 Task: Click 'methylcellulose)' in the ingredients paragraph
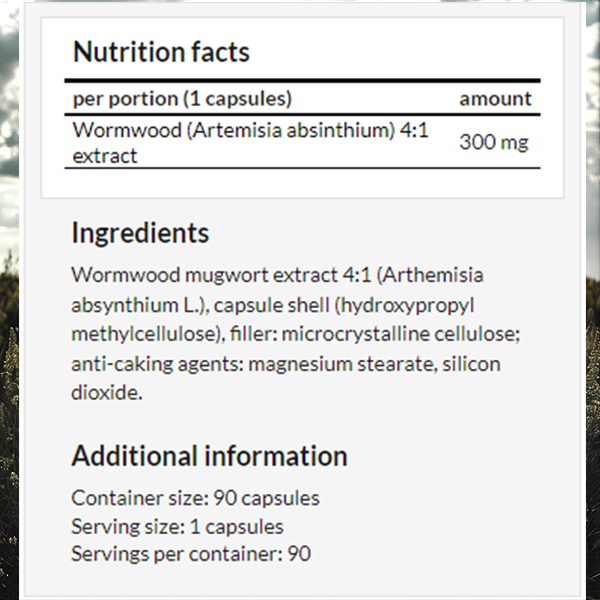148,334
